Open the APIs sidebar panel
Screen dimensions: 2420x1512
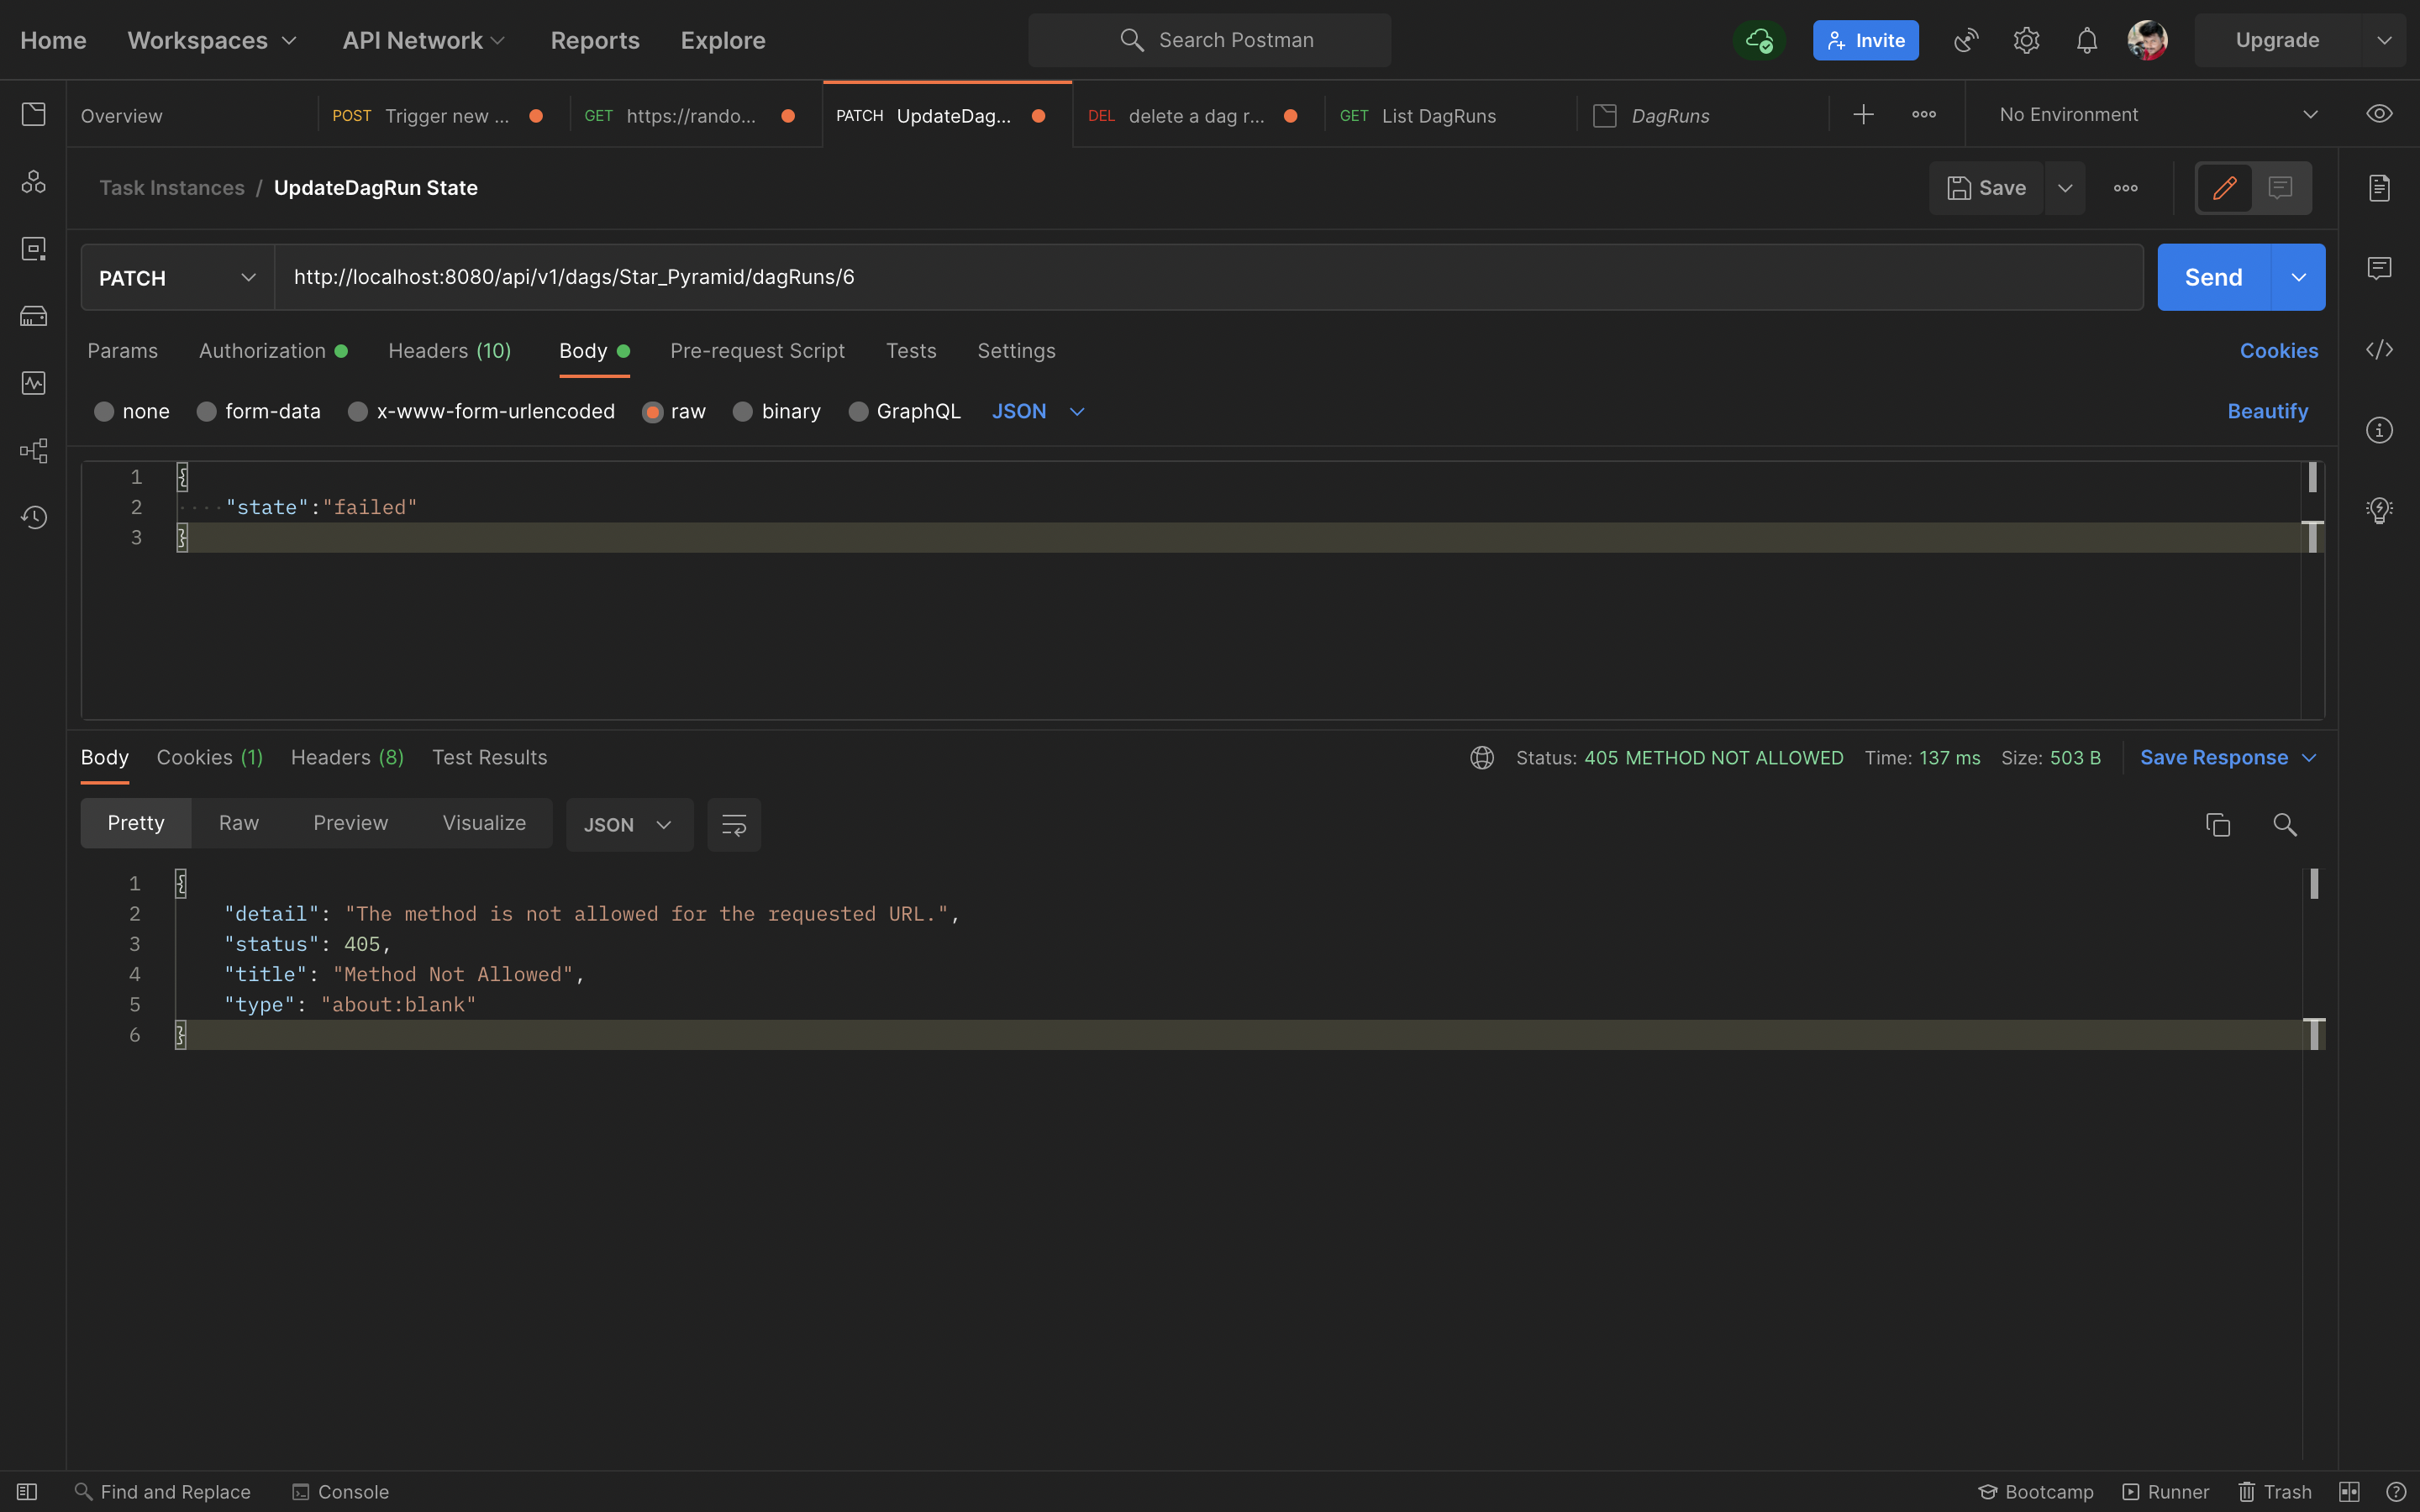pyautogui.click(x=33, y=182)
